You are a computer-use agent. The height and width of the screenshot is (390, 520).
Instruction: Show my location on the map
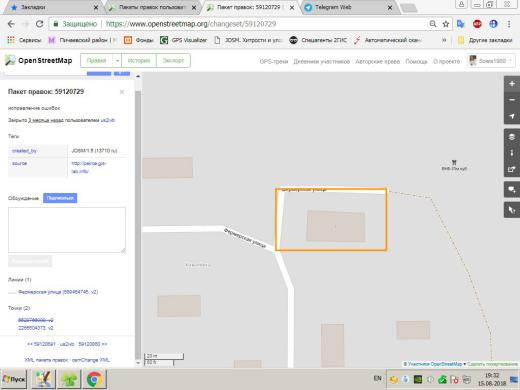[x=512, y=116]
